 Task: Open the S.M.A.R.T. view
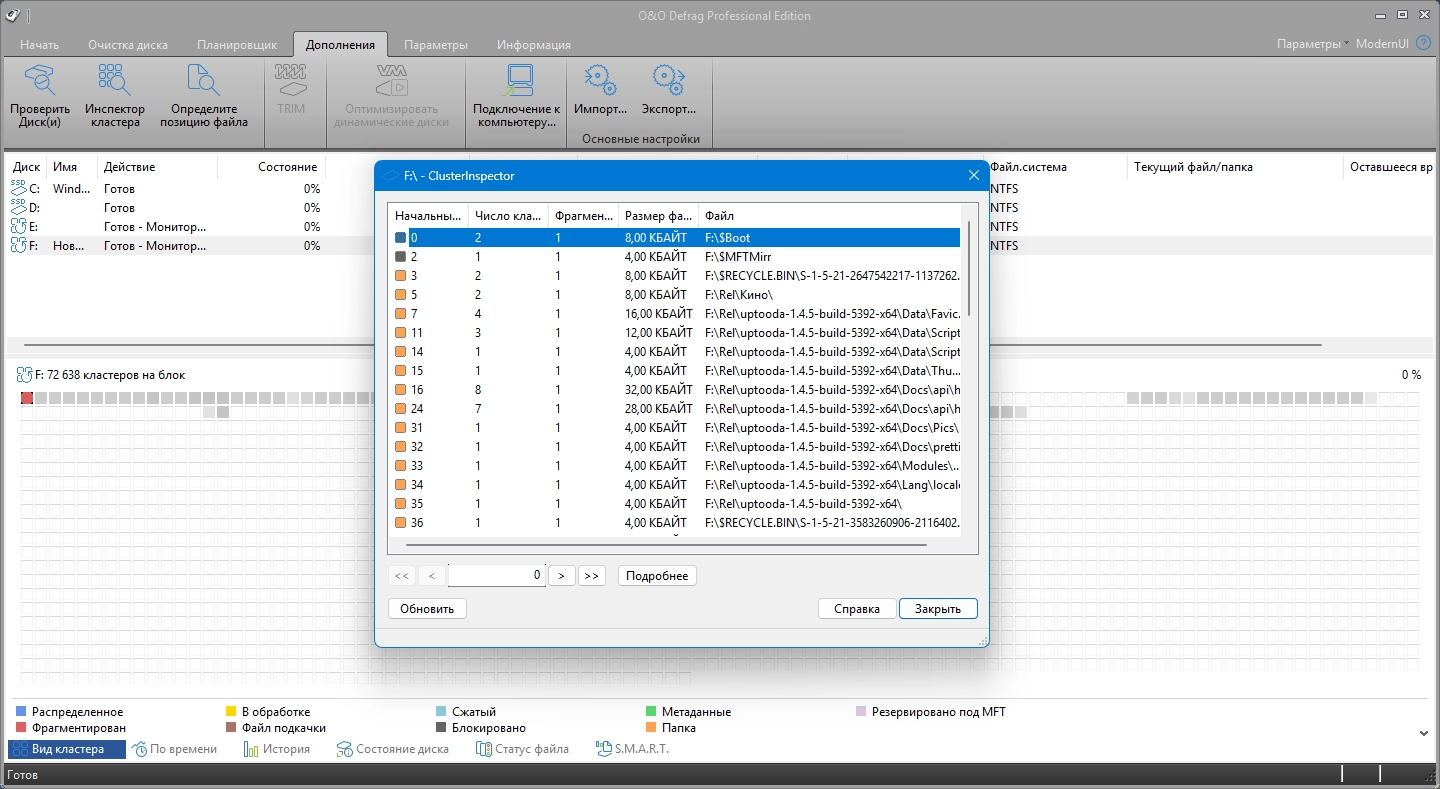coord(632,749)
